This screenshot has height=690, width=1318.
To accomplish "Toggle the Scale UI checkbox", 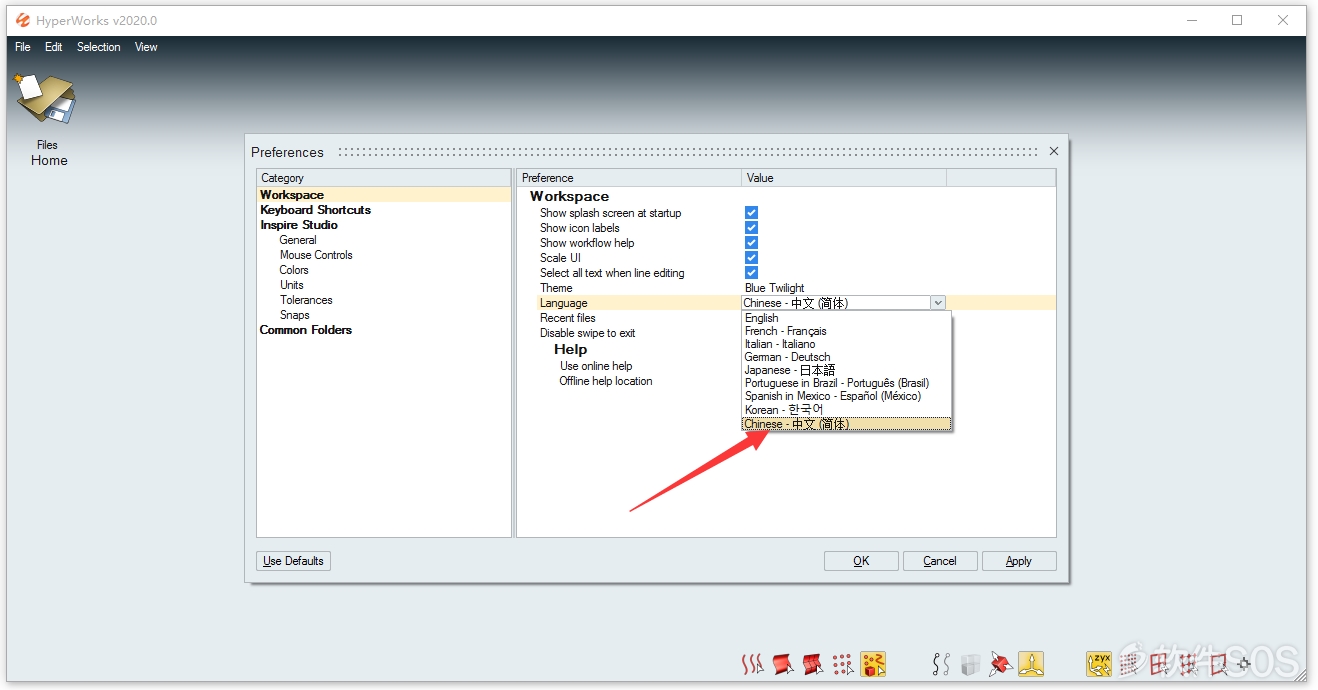I will (x=751, y=258).
